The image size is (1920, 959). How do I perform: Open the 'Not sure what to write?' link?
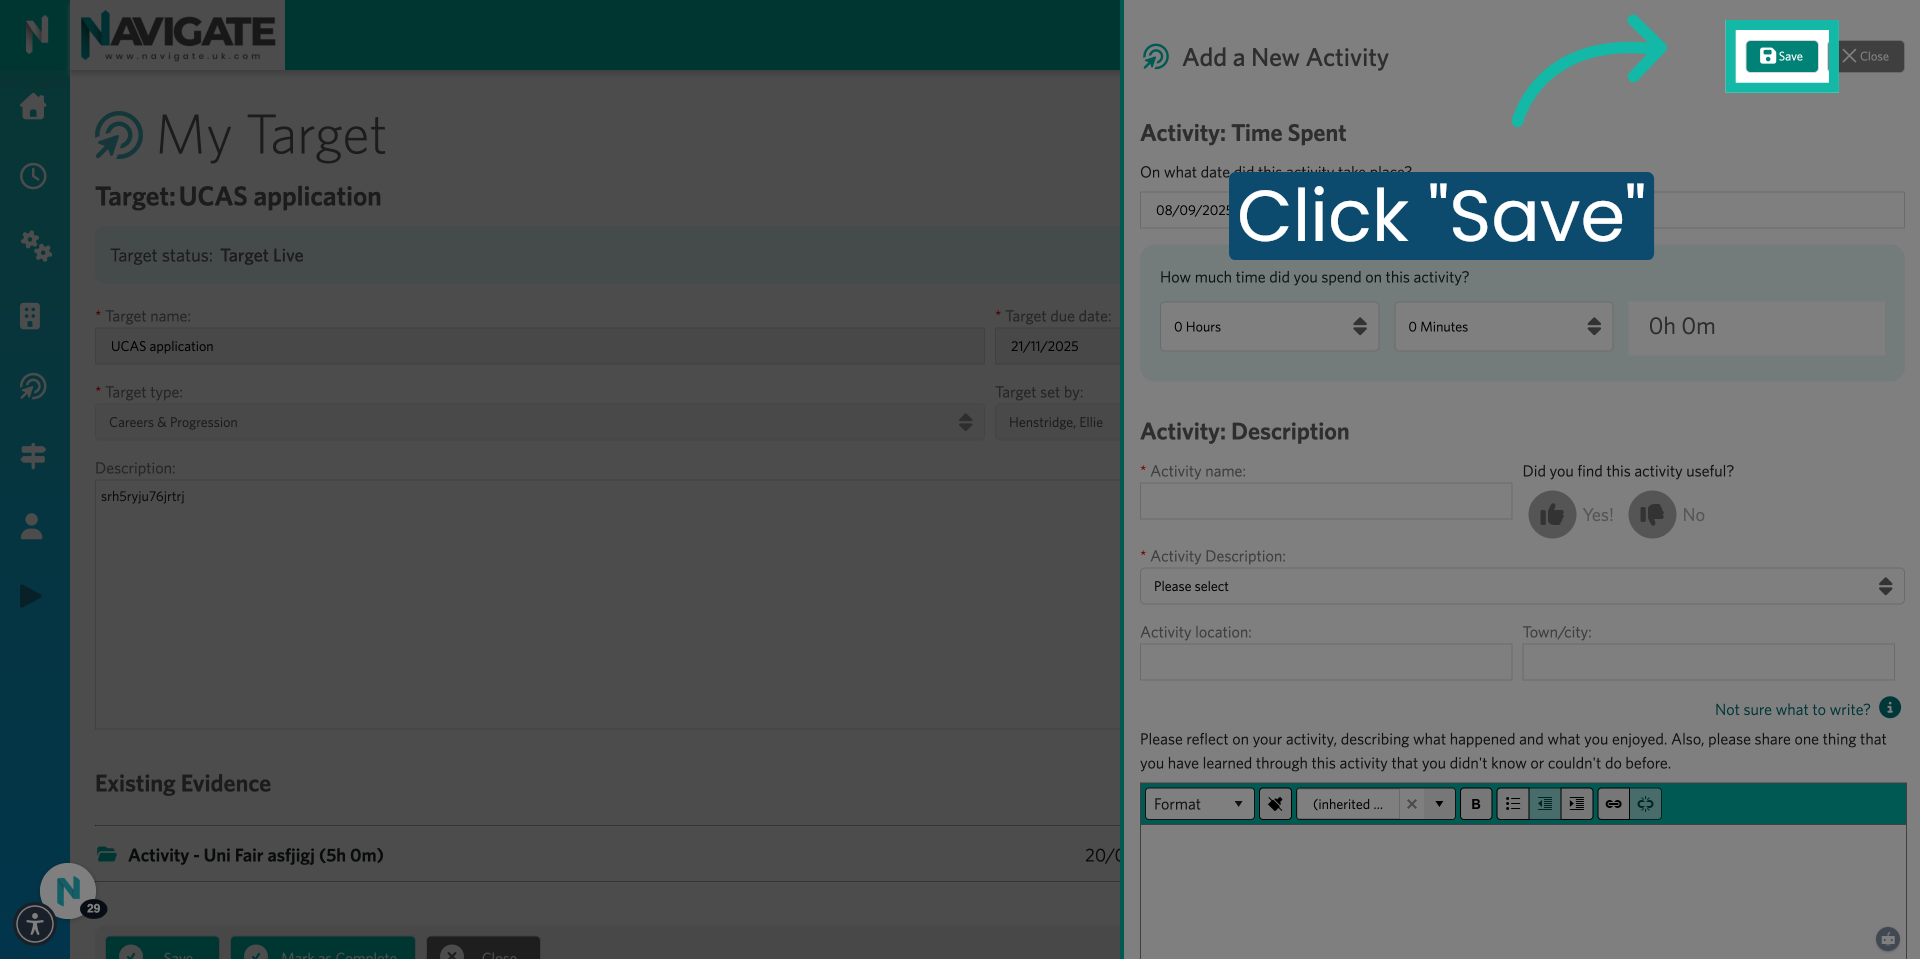point(1791,709)
